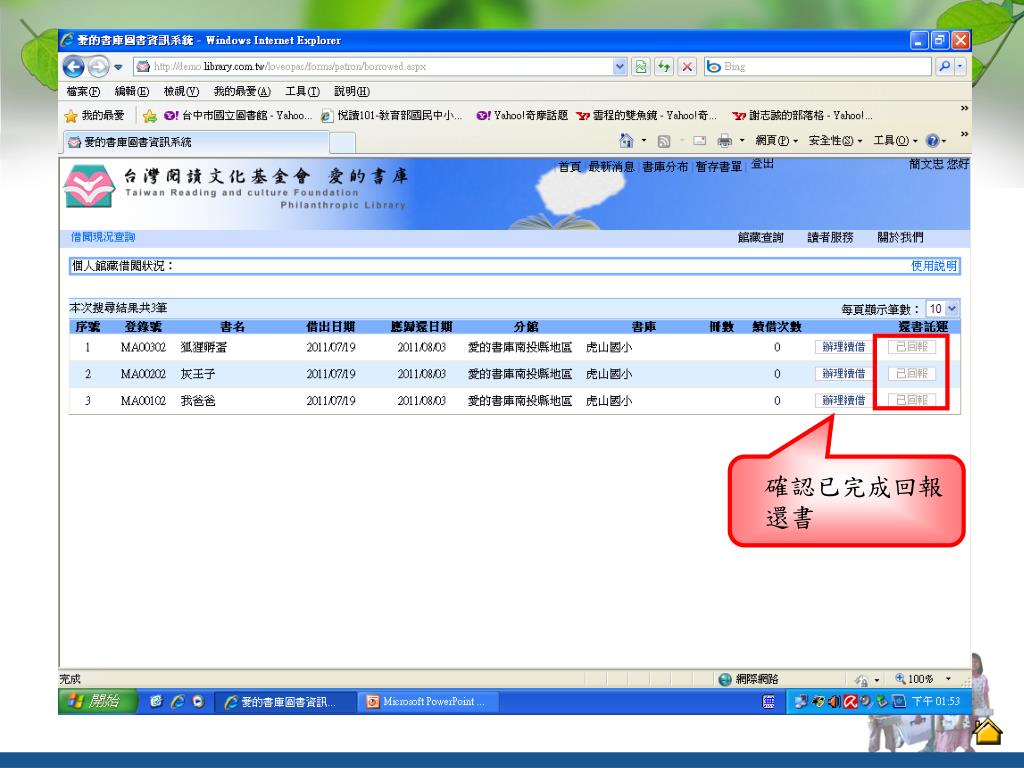Open the recent pages dropdown arrow
Viewport: 1024px width, 768px height.
tap(118, 67)
